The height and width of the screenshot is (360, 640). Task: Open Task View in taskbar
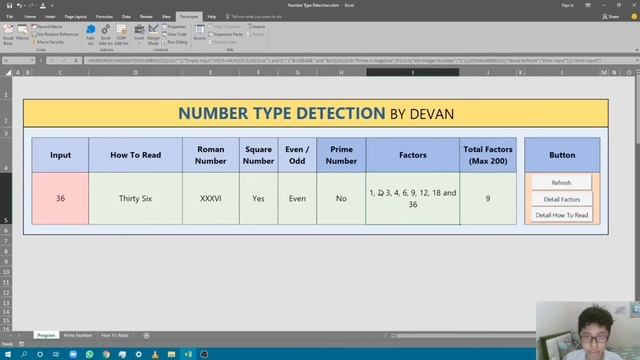coord(56,354)
